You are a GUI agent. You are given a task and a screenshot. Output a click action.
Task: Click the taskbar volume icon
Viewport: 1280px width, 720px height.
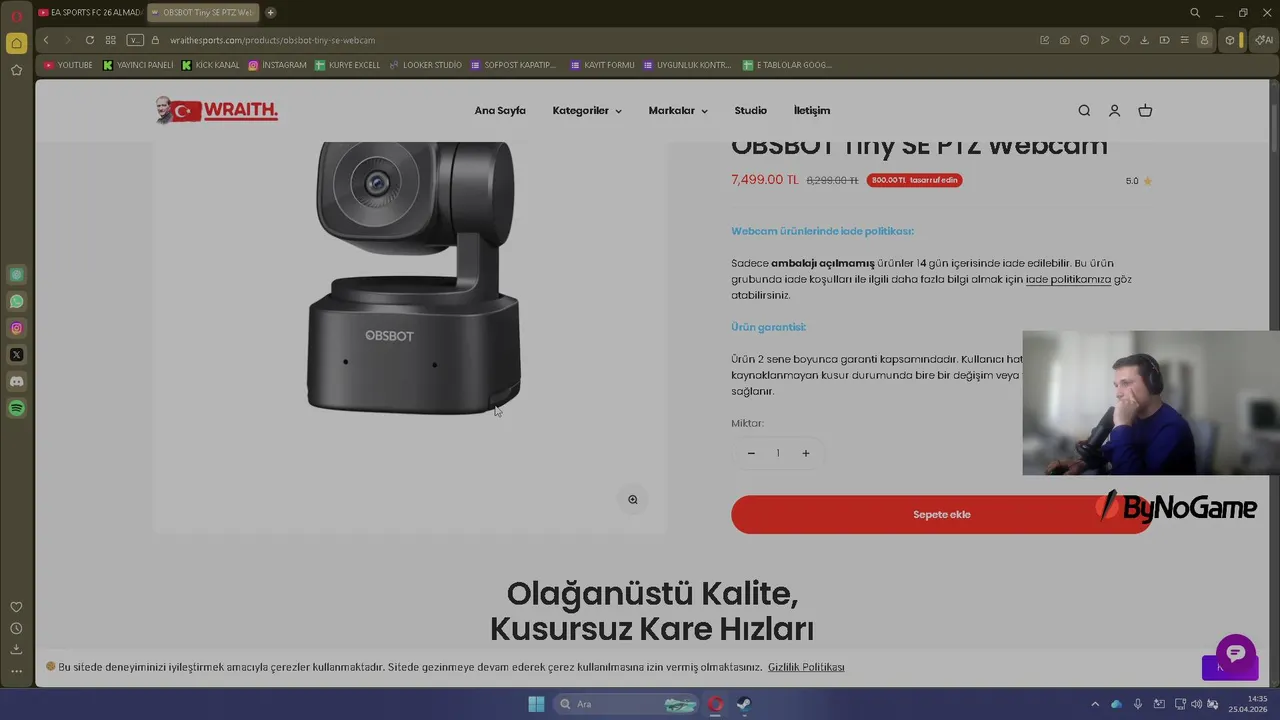point(1196,704)
